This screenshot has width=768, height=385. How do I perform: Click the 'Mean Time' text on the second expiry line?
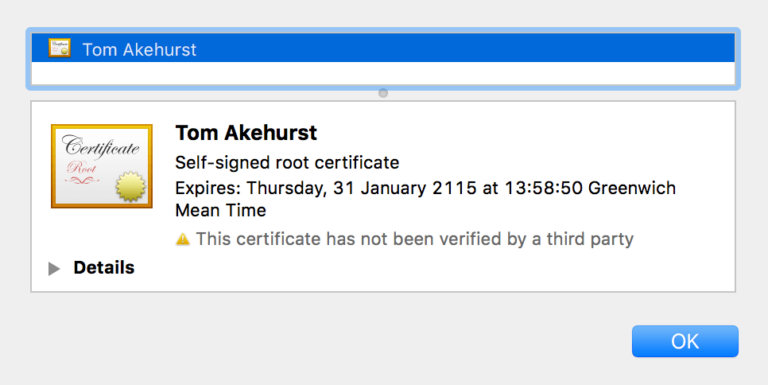point(221,211)
